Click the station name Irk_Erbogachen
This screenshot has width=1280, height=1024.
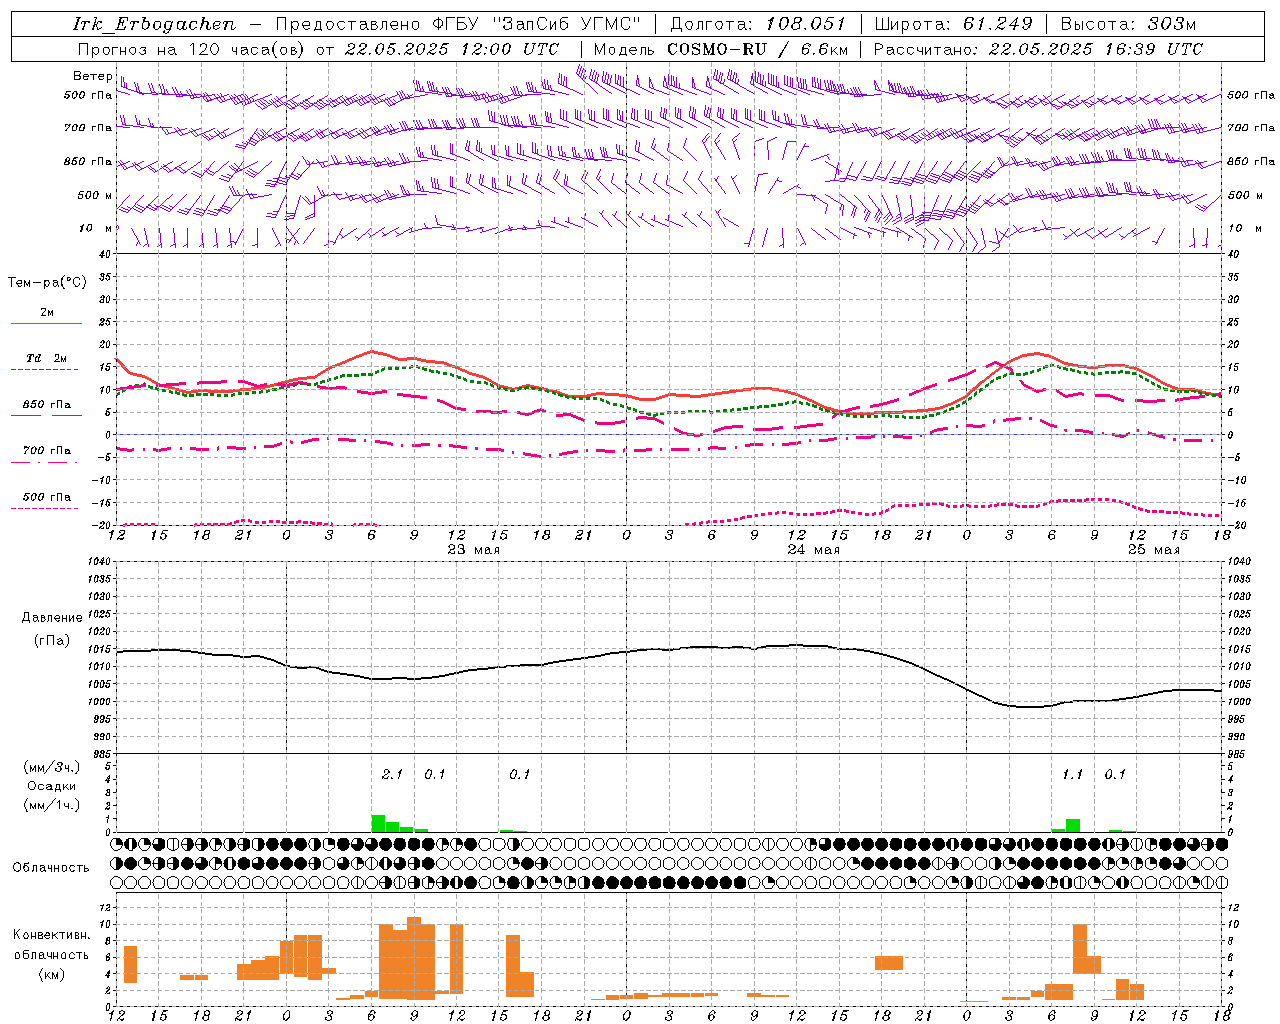[x=154, y=24]
